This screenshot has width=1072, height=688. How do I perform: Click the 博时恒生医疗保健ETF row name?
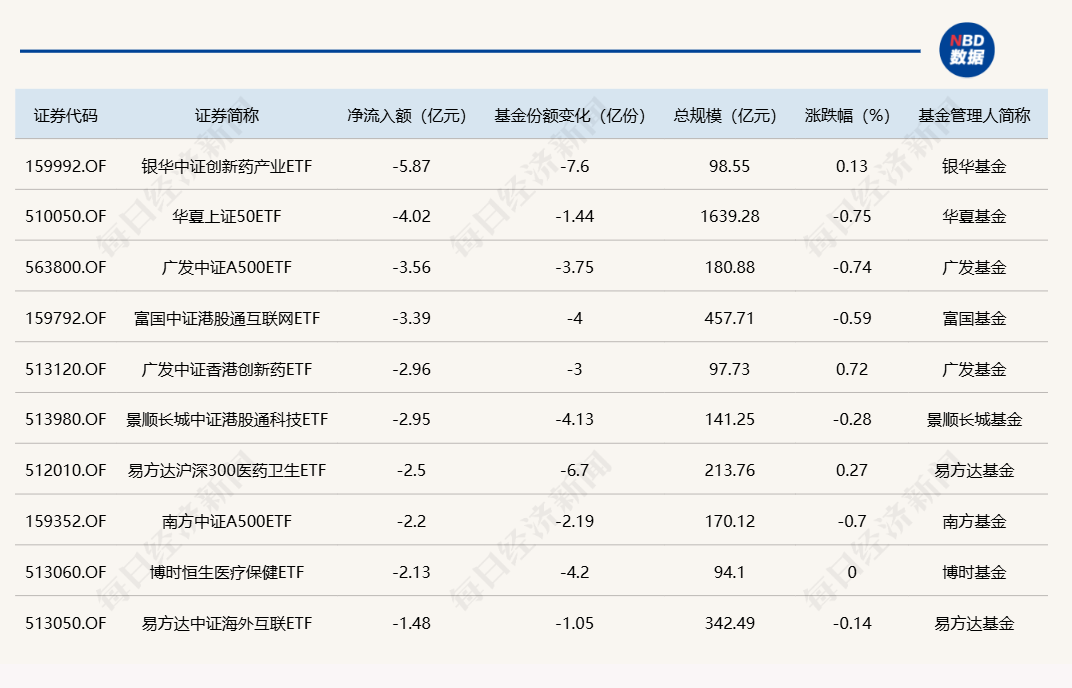pyautogui.click(x=227, y=573)
